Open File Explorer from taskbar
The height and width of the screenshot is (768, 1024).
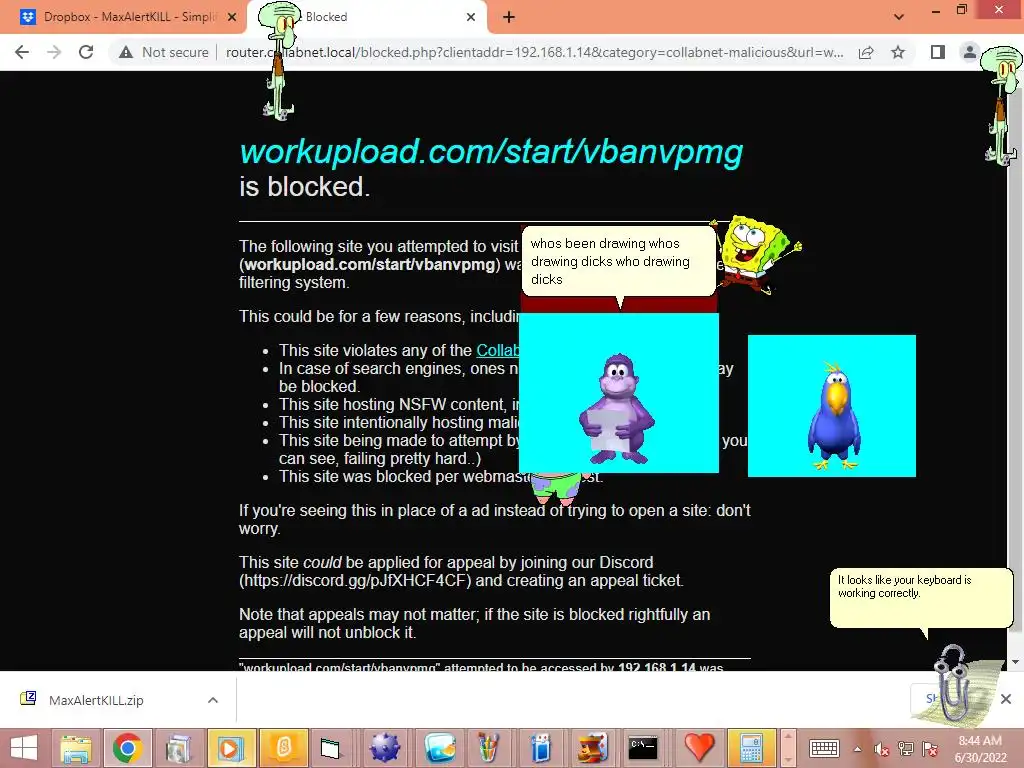(76, 748)
